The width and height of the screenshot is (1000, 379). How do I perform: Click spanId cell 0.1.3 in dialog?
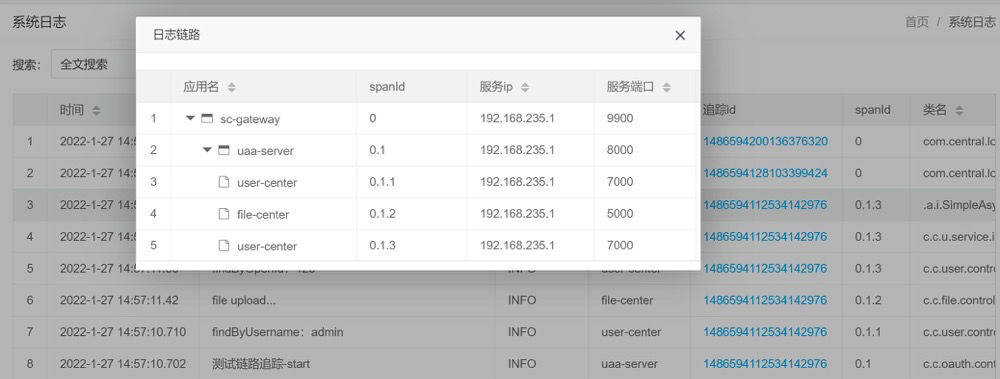coord(382,246)
